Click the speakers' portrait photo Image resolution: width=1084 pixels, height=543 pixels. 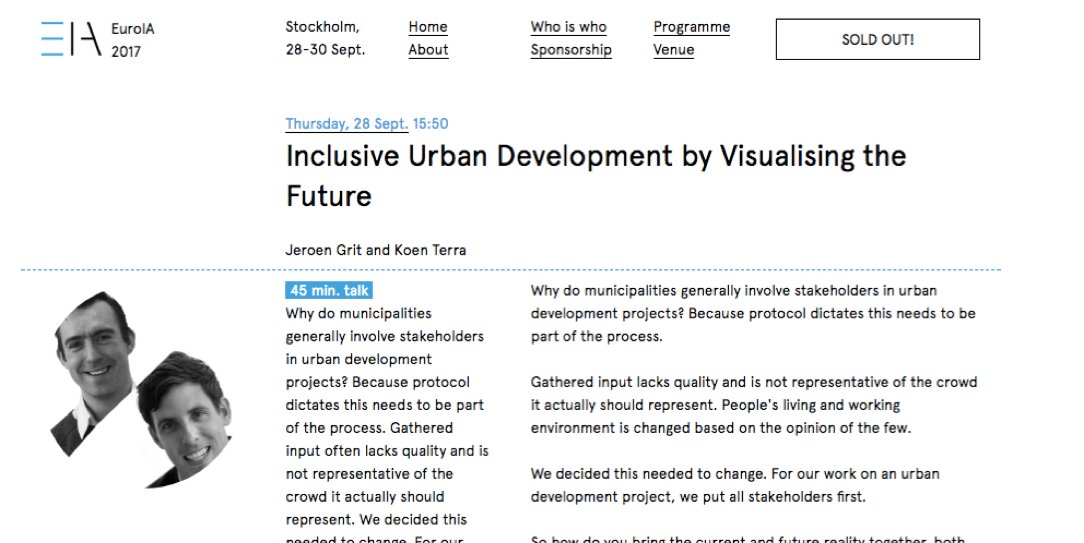click(x=141, y=390)
